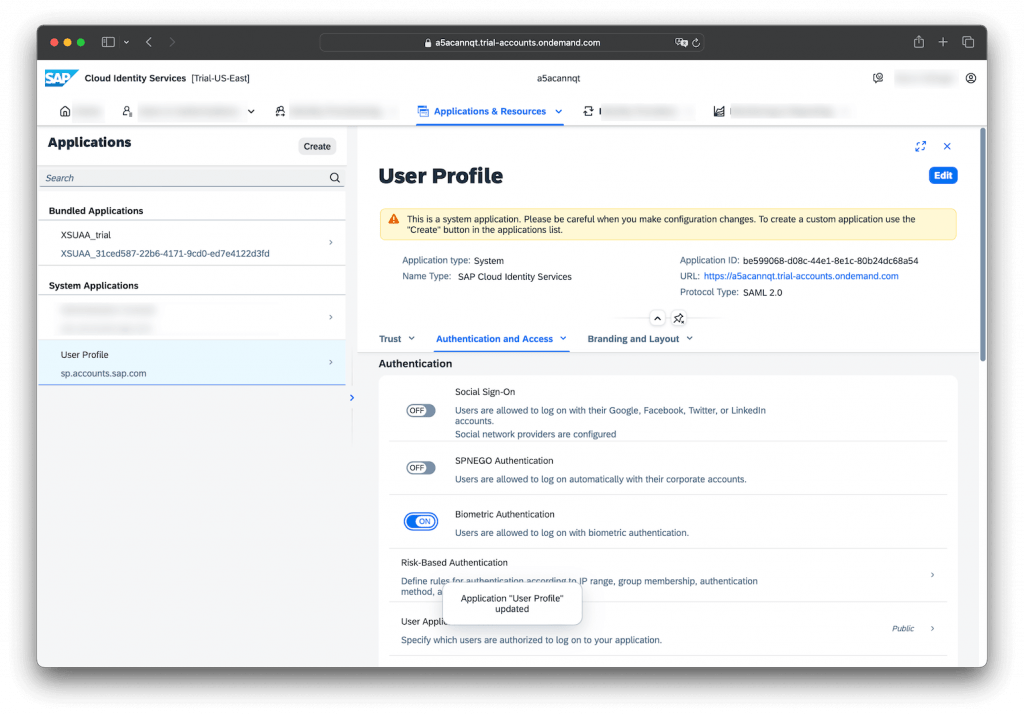This screenshot has height=716, width=1024.
Task: Expand the Users & Authorizations dropdown arrow
Action: [251, 111]
